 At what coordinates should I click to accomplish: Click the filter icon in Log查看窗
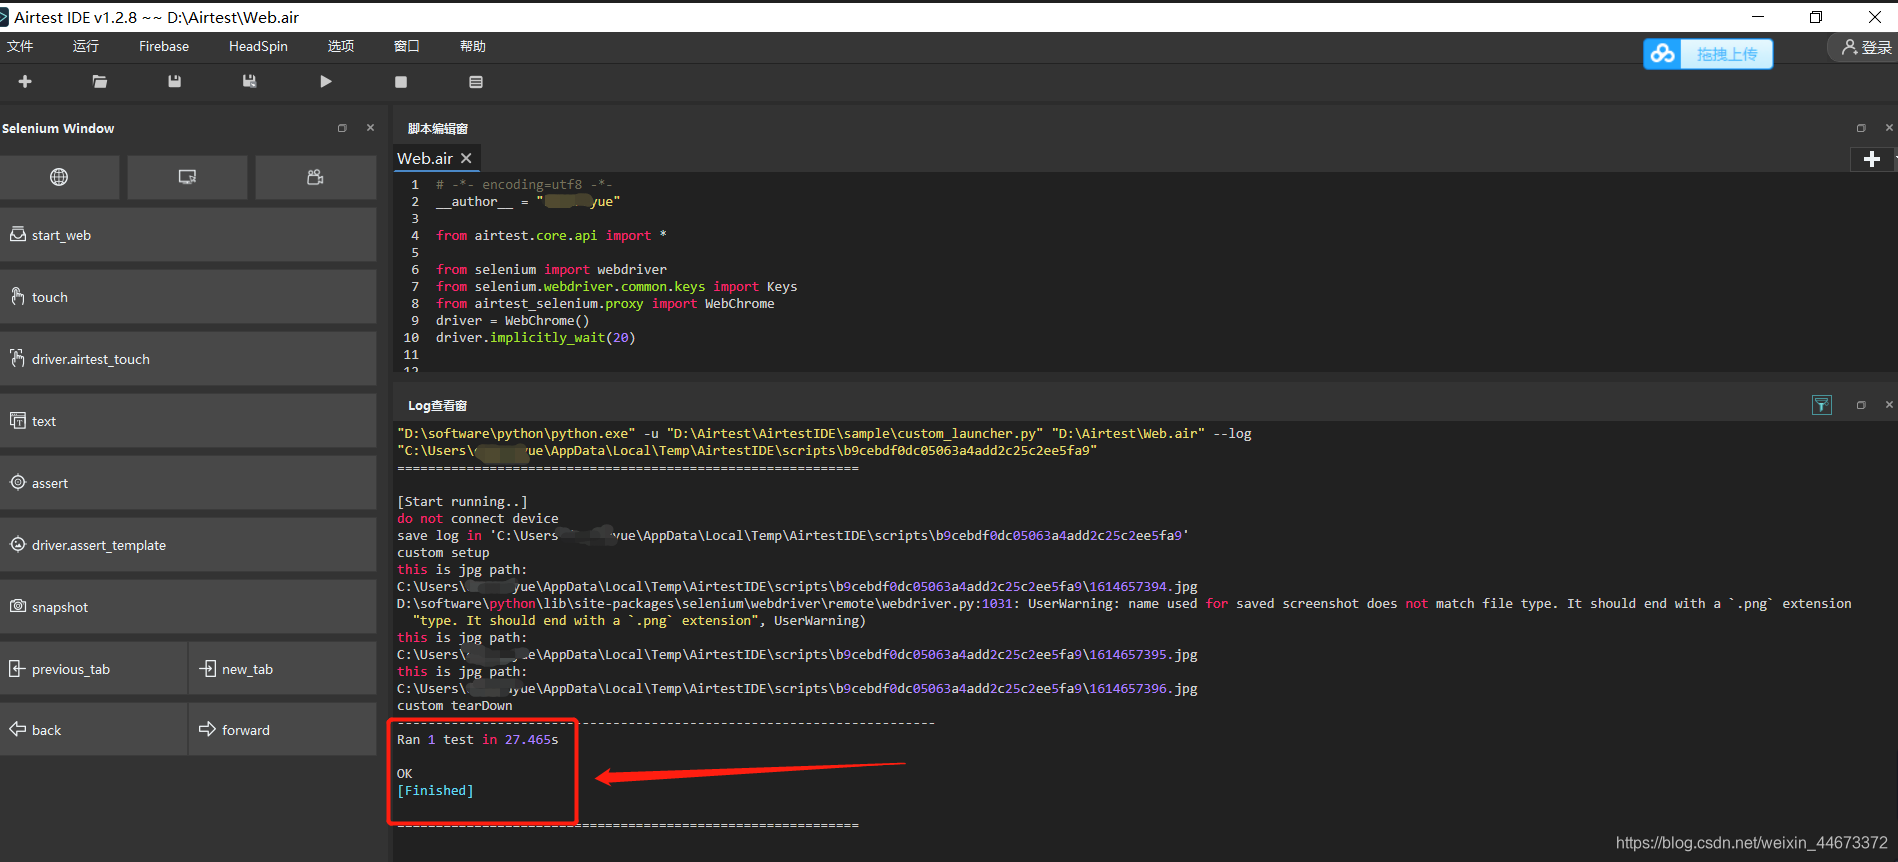point(1822,405)
